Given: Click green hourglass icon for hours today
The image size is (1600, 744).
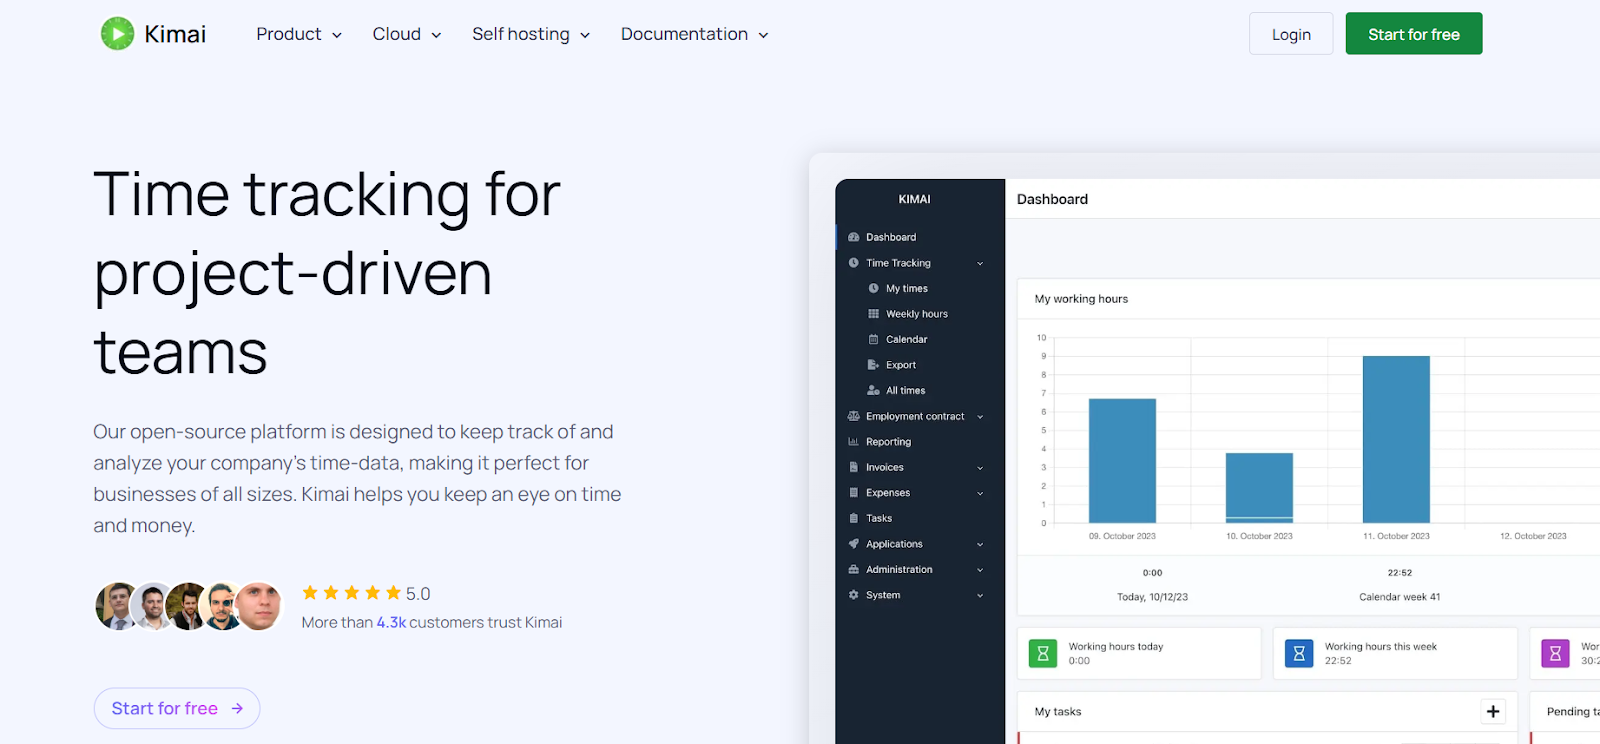Looking at the screenshot, I should pos(1043,653).
